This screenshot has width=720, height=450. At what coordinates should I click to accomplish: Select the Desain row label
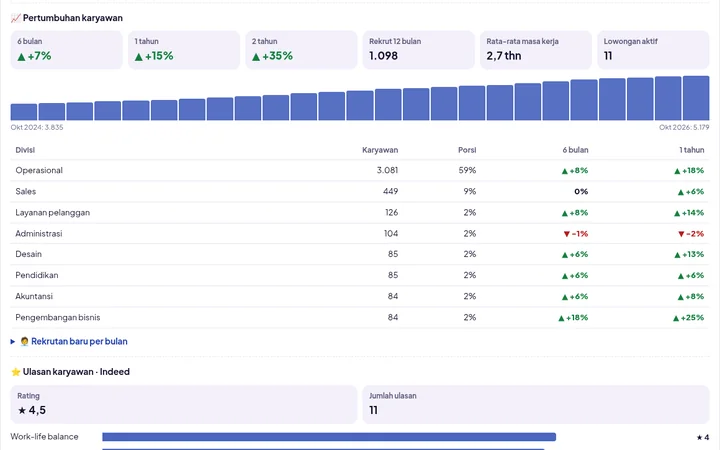(x=28, y=254)
